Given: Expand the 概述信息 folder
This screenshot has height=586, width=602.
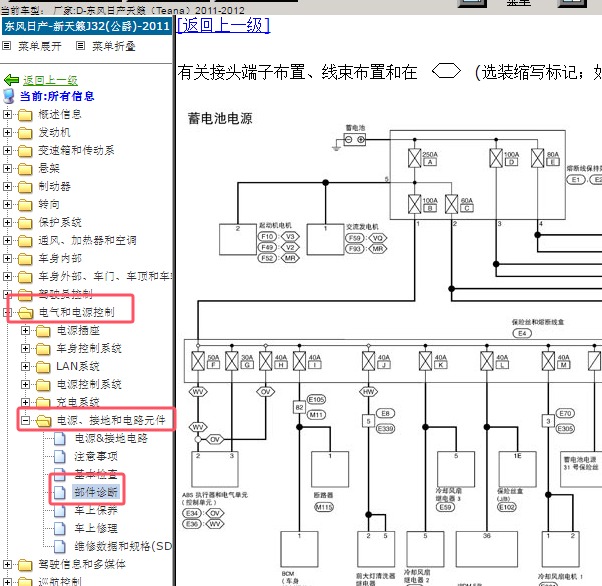Looking at the screenshot, I should (x=7, y=114).
